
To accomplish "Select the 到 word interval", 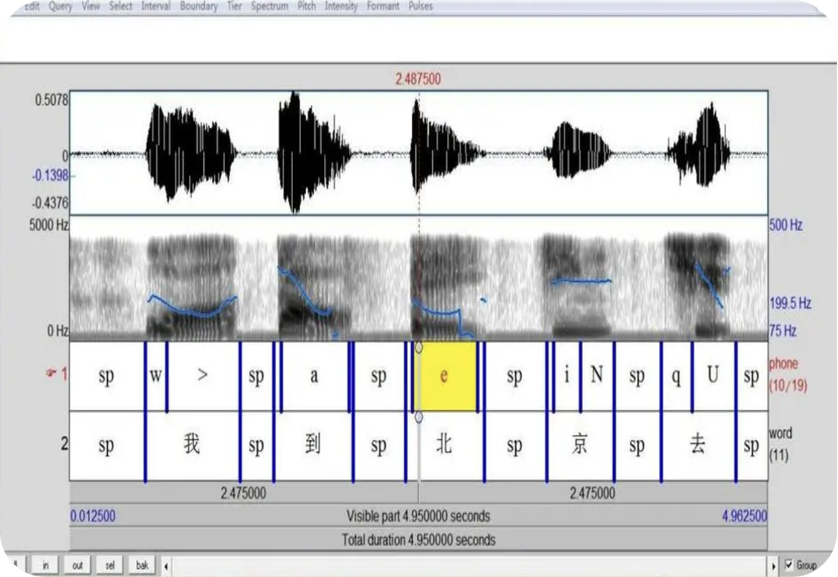I will tap(313, 445).
